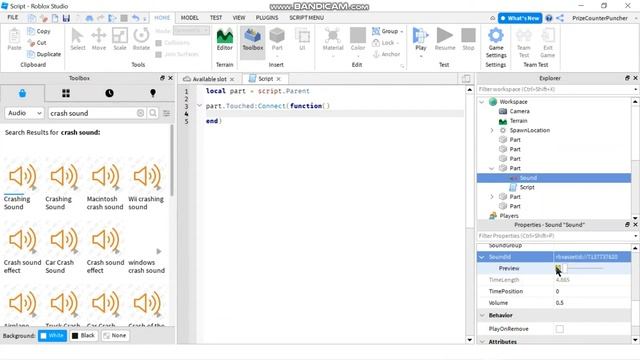Screen dimensions: 640x360
Task: Collapse the Attributes section arrow
Action: (x=482, y=342)
